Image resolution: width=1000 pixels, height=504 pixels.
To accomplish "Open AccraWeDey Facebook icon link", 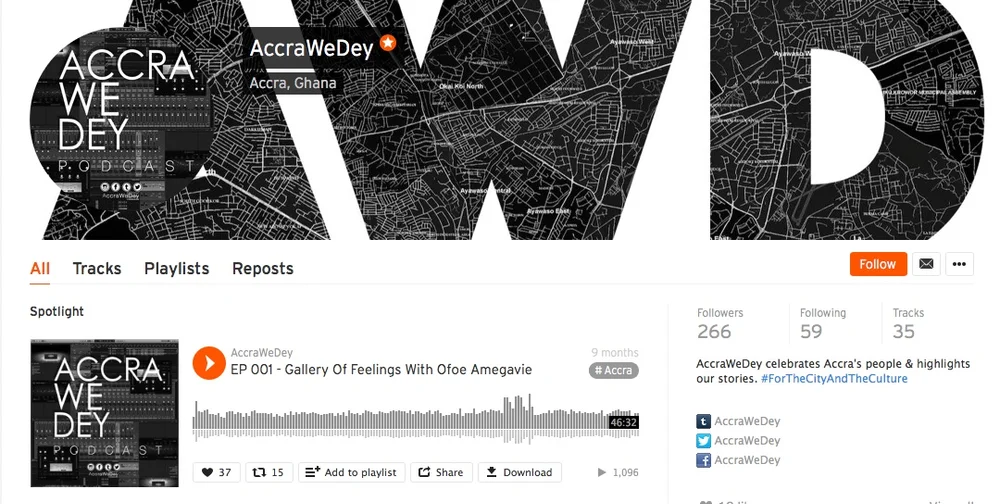I will pos(703,460).
